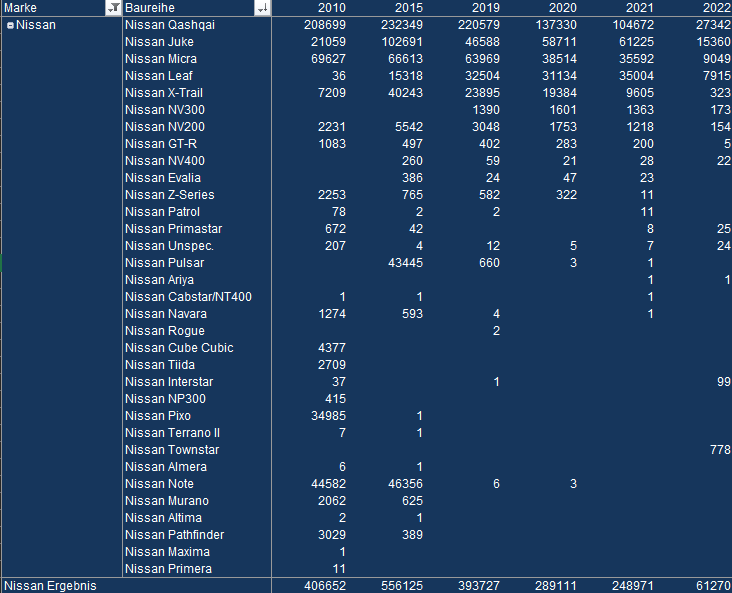
Task: Select the Nissan NV300 row label
Action: tap(165, 110)
